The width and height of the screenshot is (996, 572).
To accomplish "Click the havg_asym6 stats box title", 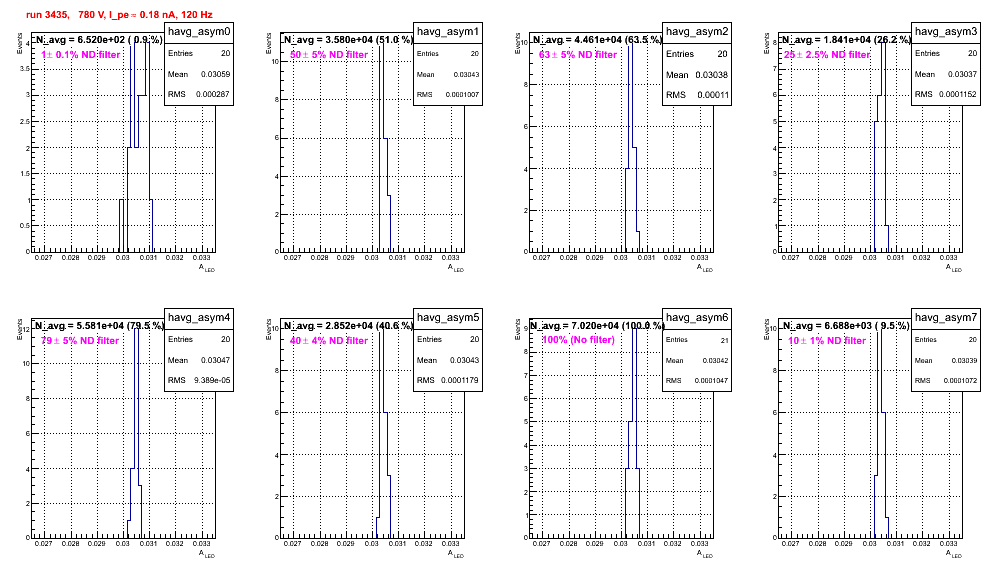I will point(697,318).
